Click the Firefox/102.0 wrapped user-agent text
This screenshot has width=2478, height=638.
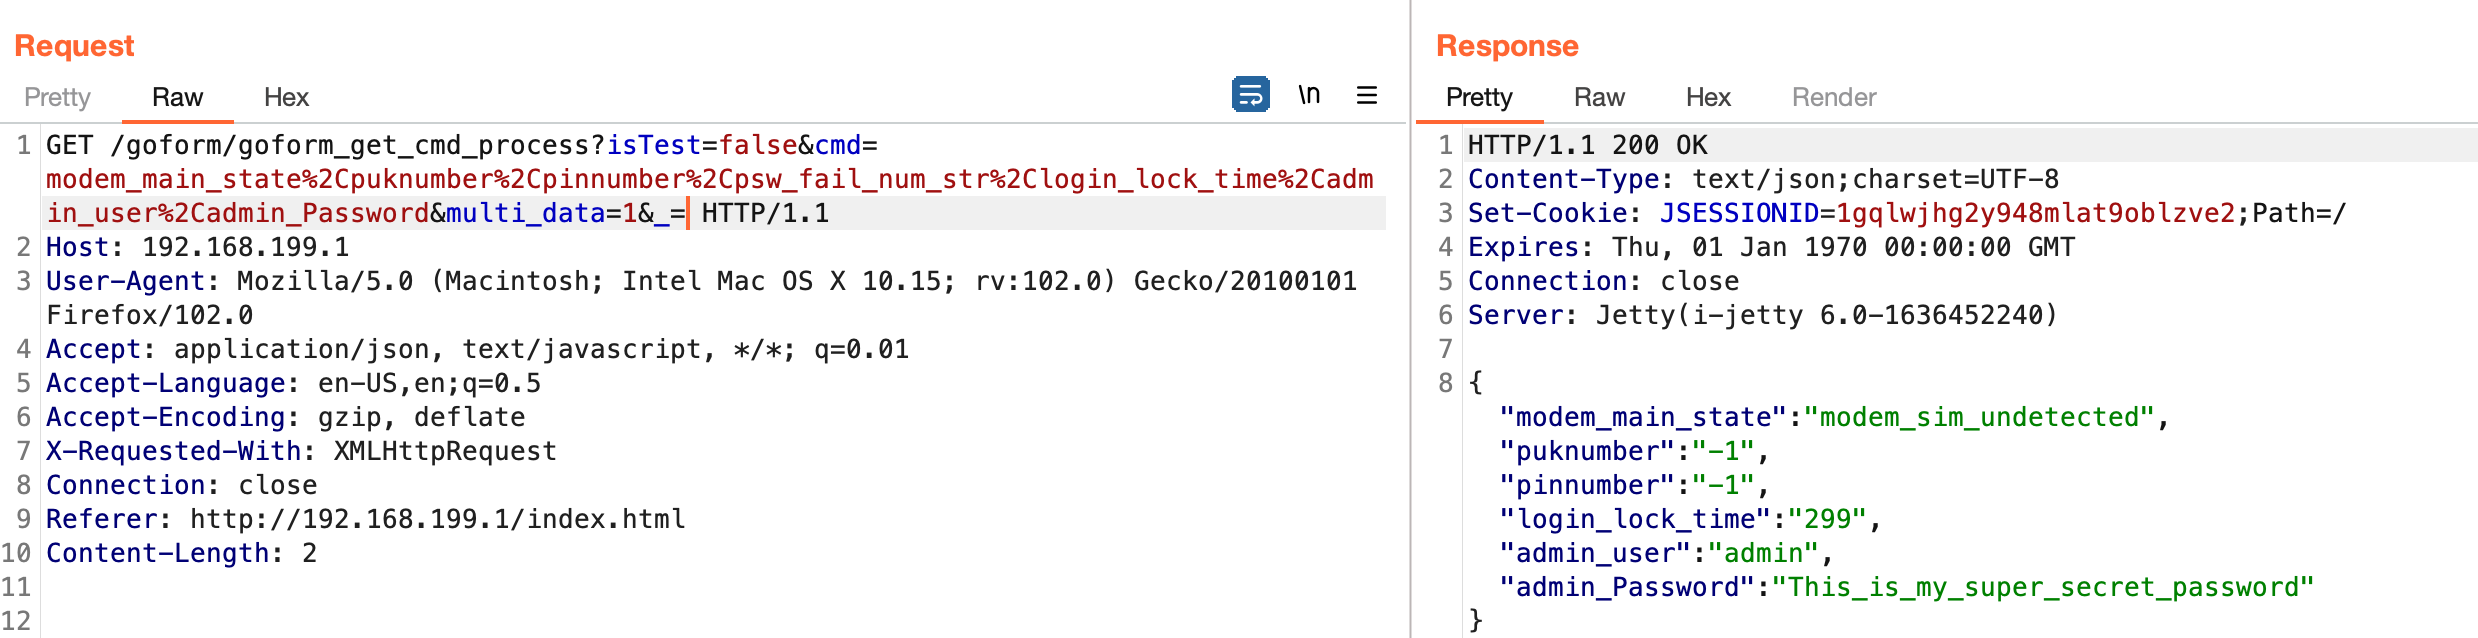[150, 315]
